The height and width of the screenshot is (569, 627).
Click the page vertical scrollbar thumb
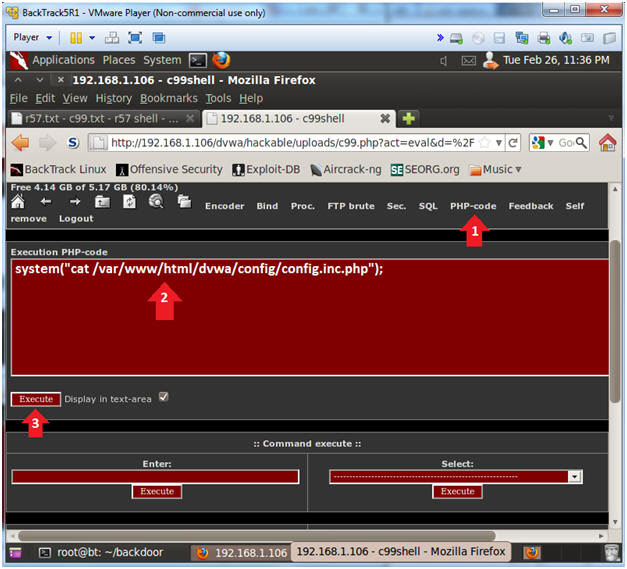615,321
